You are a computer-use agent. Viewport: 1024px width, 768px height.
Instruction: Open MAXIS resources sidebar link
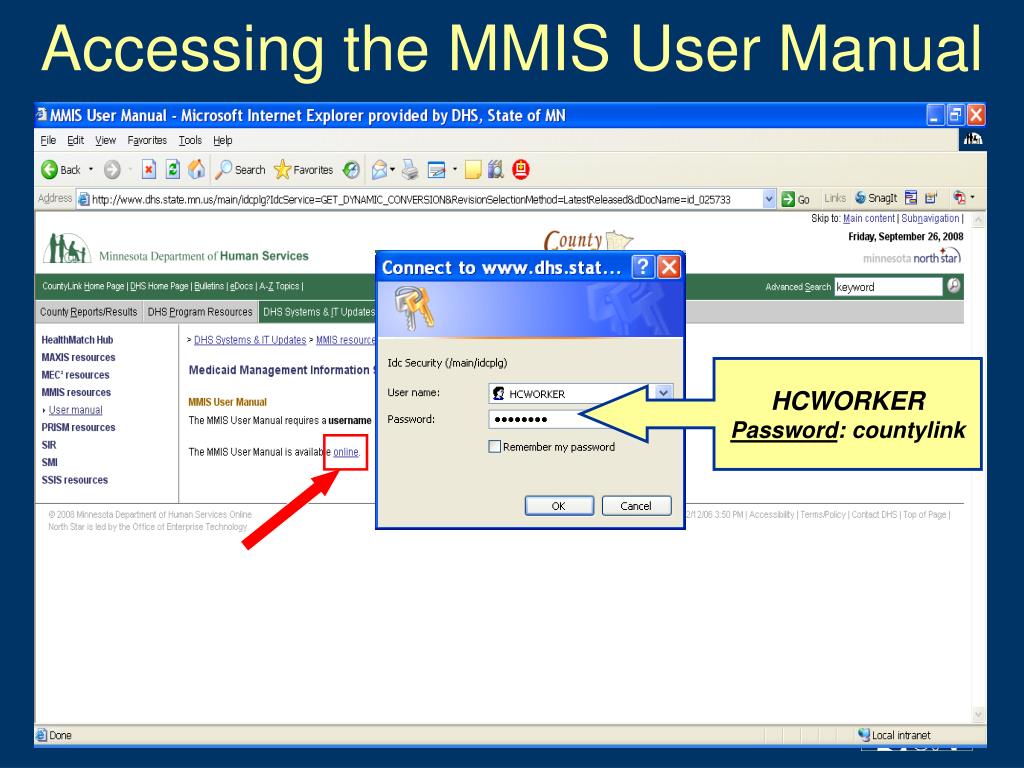pos(78,357)
